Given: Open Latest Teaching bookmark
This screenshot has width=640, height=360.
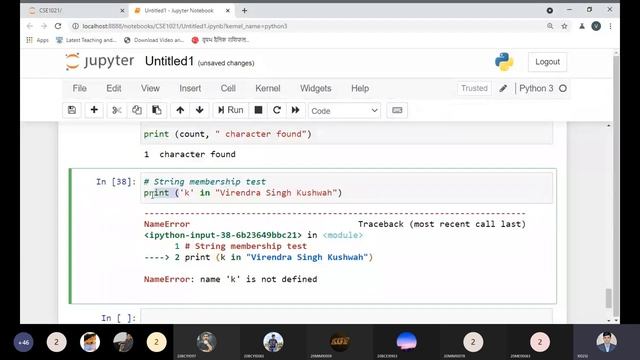Looking at the screenshot, I should point(86,40).
